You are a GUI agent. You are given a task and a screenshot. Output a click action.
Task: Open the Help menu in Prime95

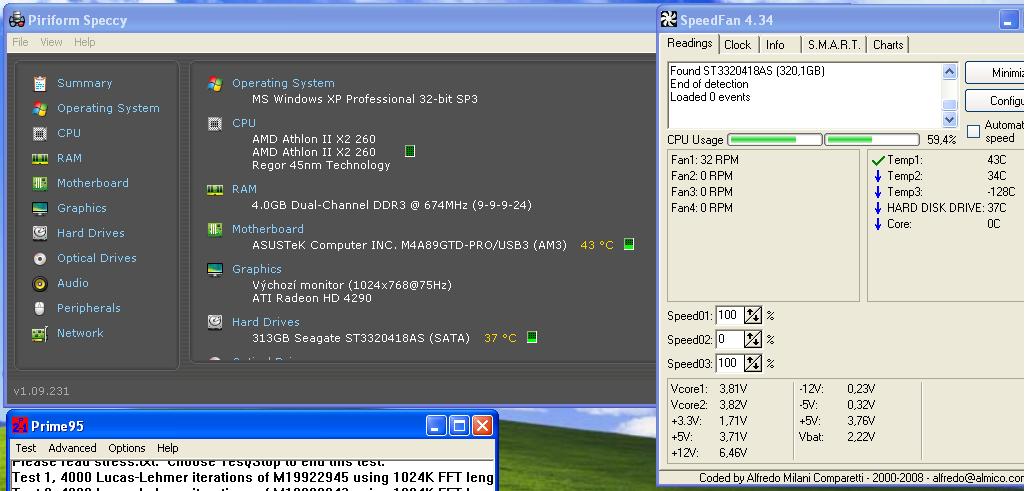pos(168,448)
